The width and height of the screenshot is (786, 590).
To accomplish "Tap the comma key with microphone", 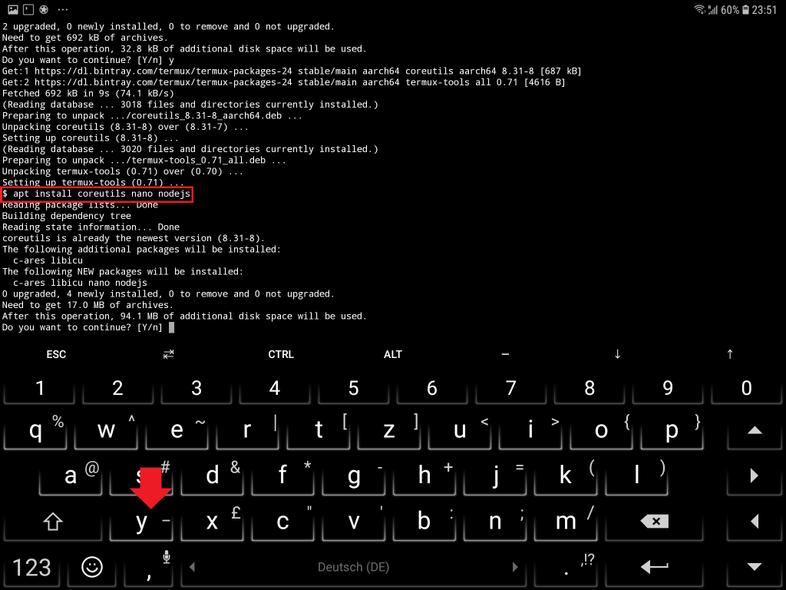I will (149, 567).
